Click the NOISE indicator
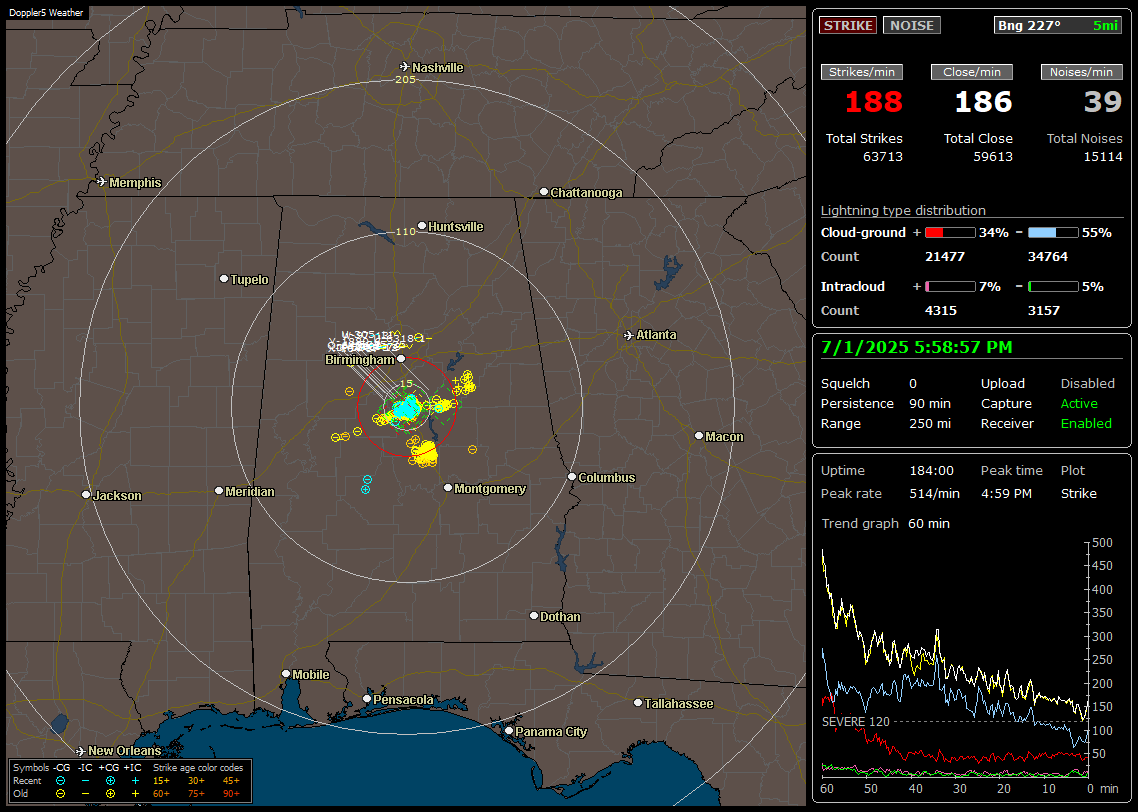This screenshot has width=1138, height=812. (912, 25)
